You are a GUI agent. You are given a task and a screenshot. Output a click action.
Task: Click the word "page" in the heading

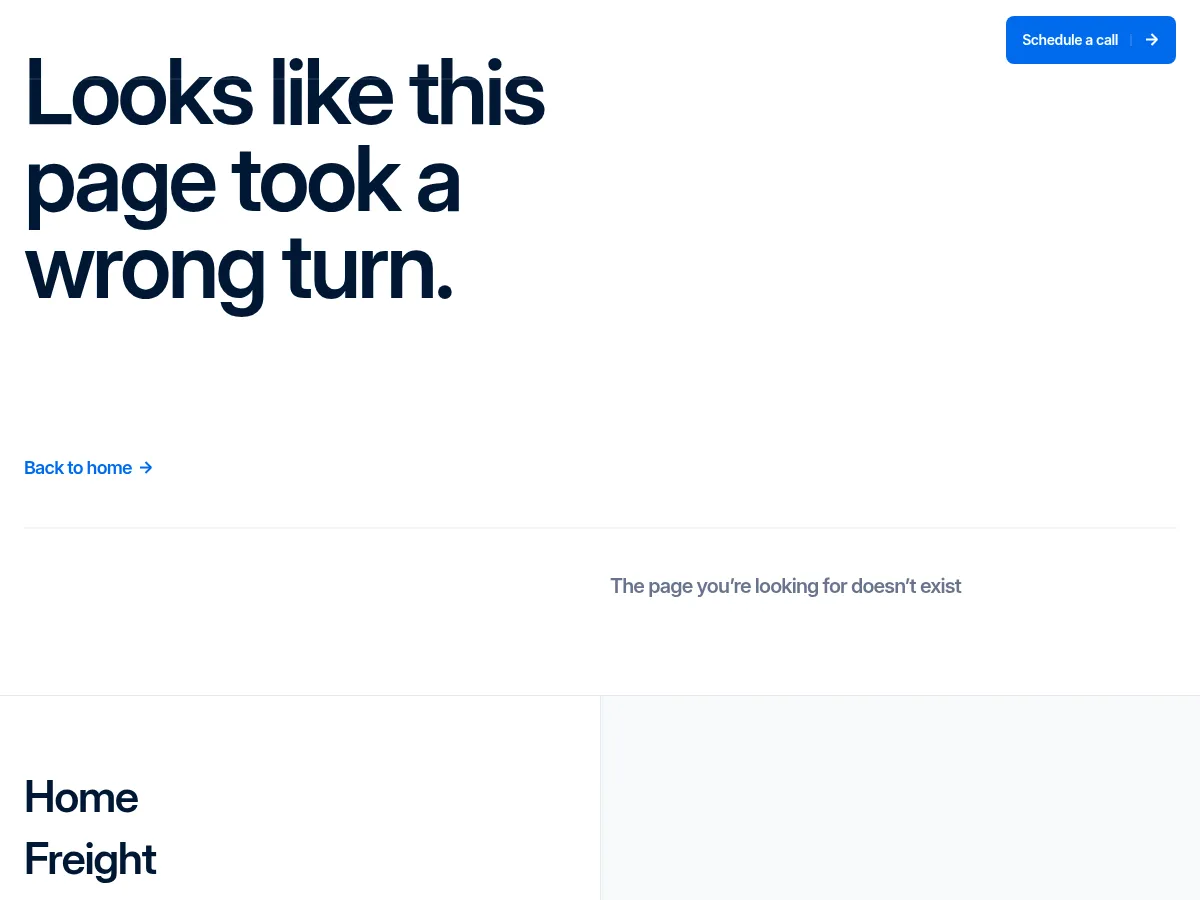(120, 182)
